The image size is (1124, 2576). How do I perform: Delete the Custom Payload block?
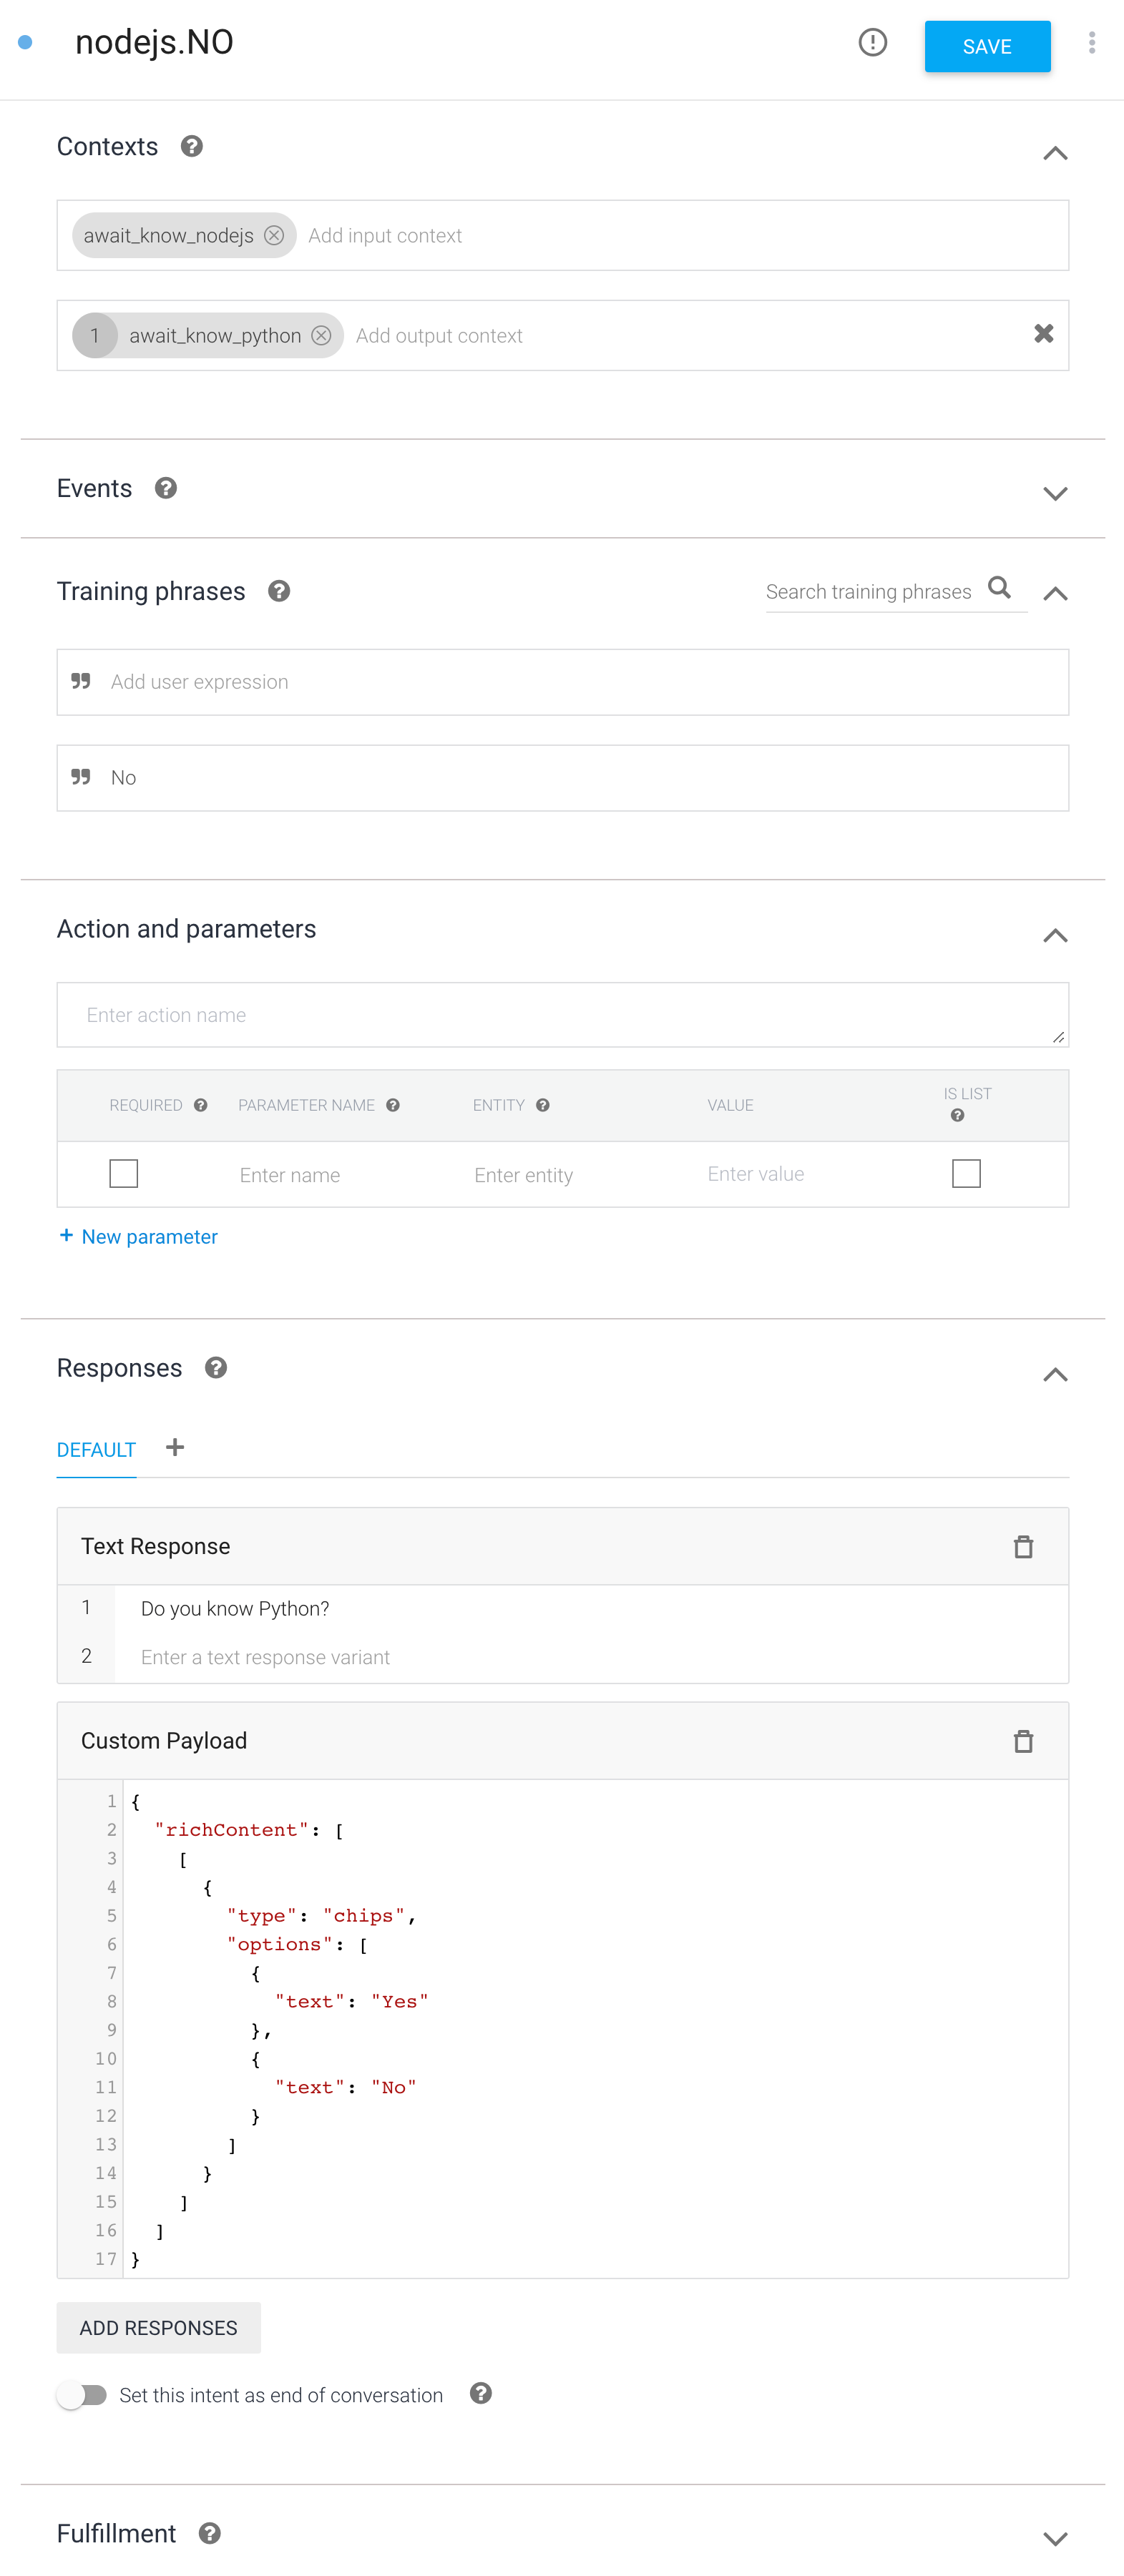point(1023,1741)
